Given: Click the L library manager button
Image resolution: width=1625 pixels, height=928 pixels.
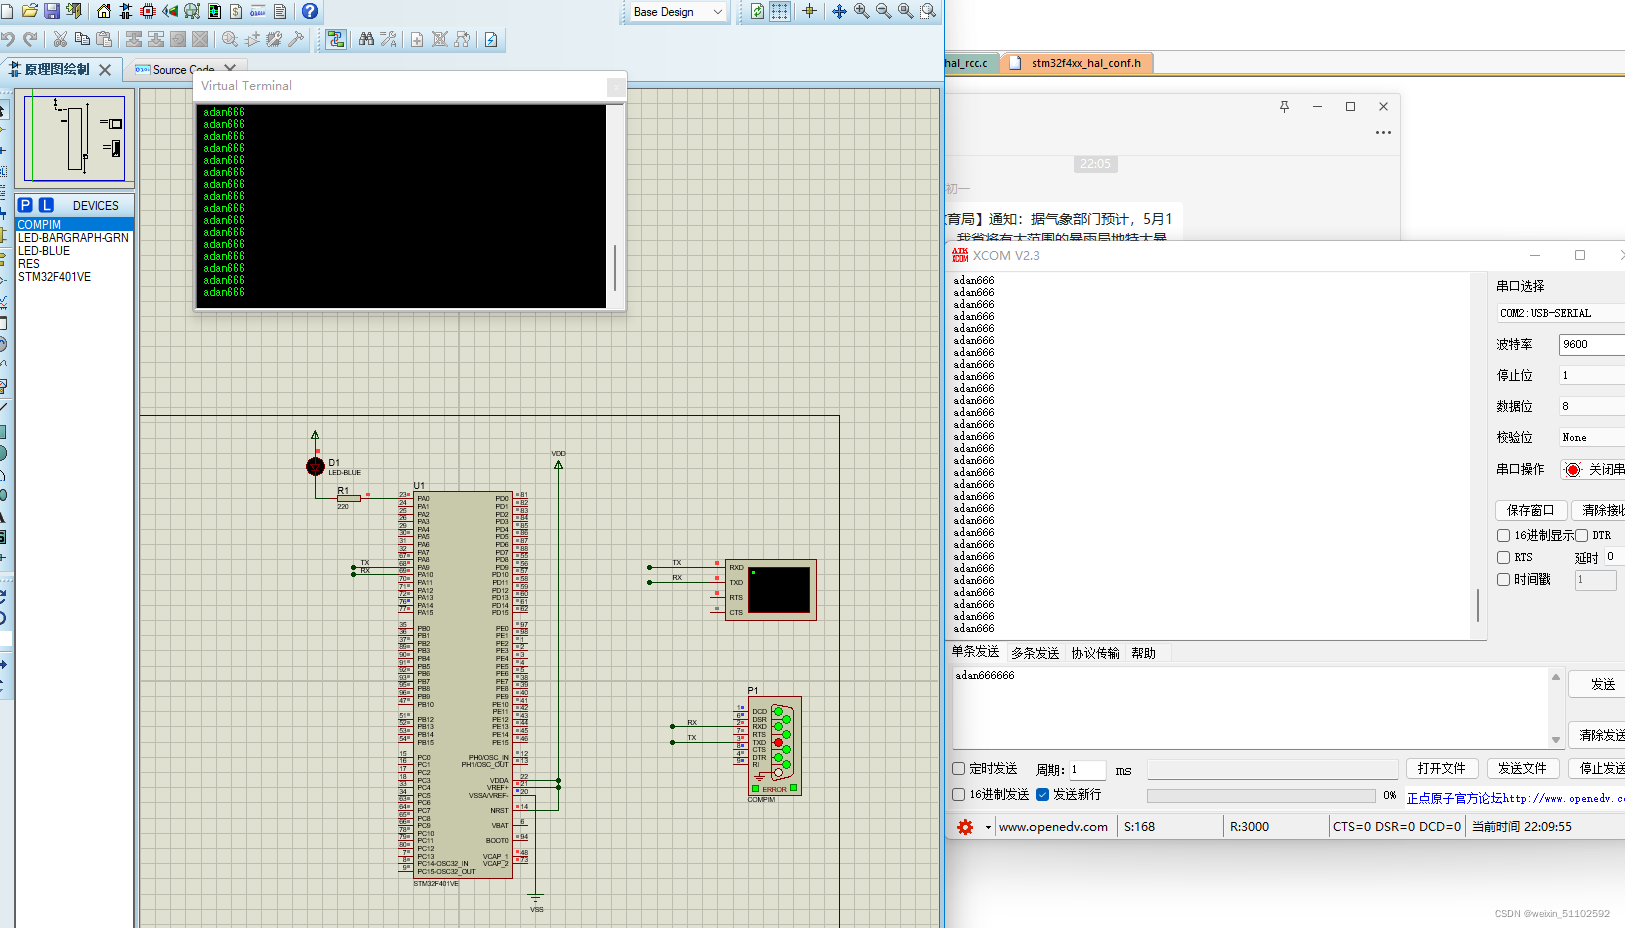Looking at the screenshot, I should [46, 205].
